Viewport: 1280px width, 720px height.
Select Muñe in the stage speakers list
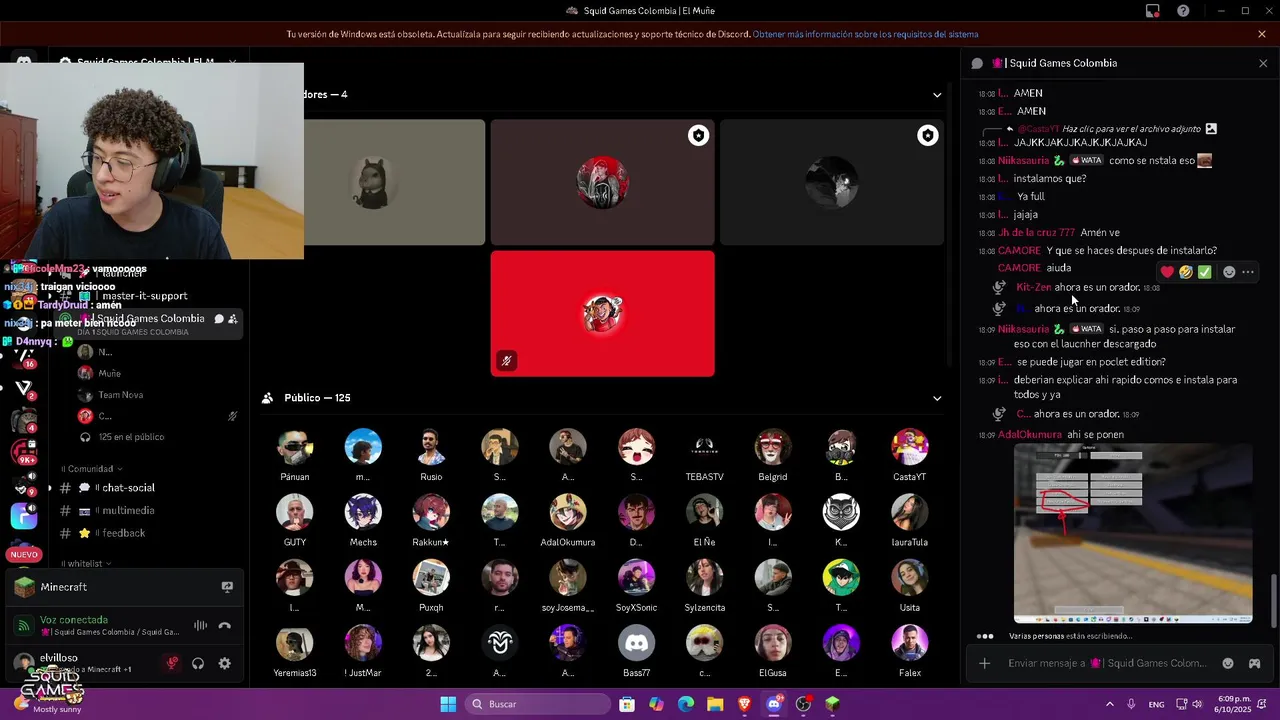110,374
